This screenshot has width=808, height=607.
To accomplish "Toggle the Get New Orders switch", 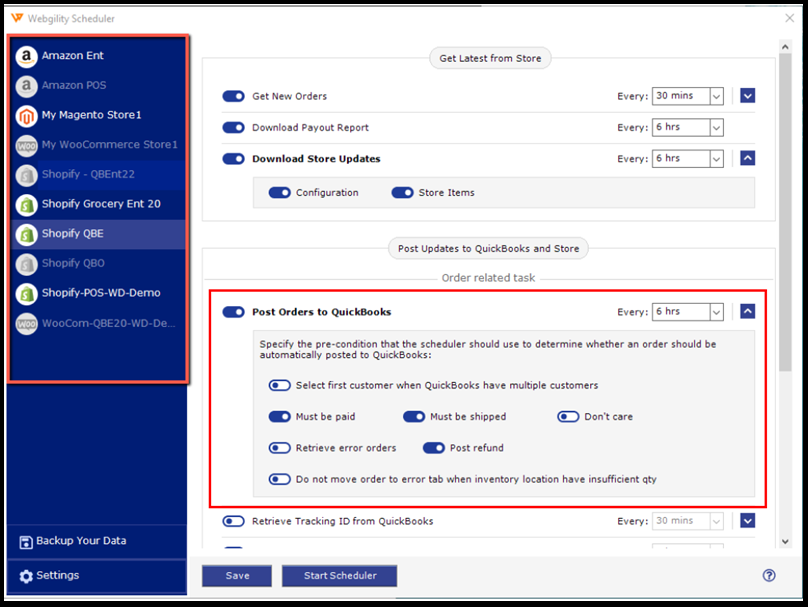I will 233,97.
